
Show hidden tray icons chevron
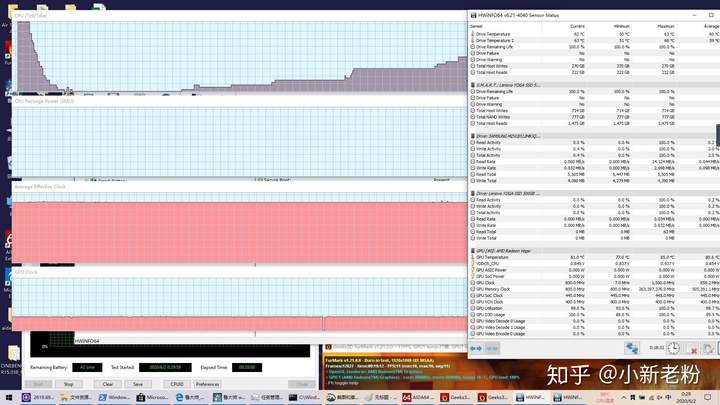pos(624,397)
